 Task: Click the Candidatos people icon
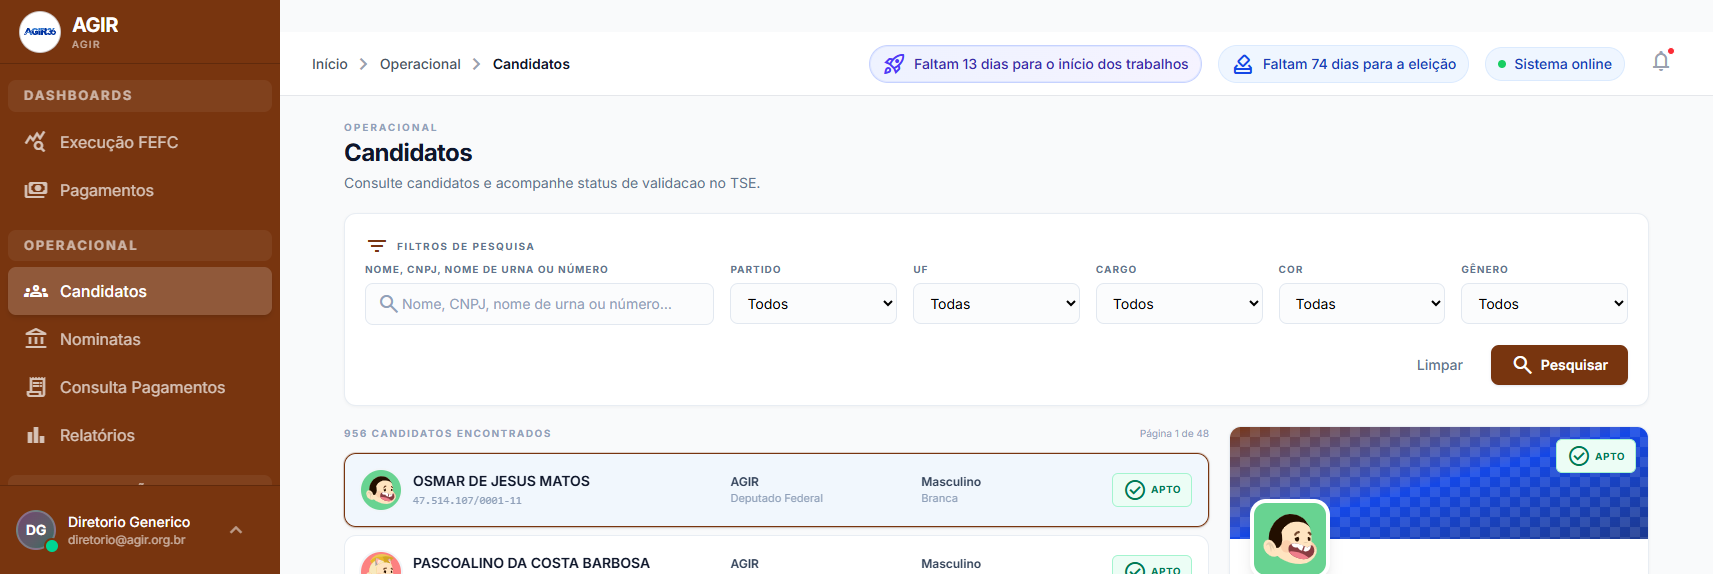(36, 291)
